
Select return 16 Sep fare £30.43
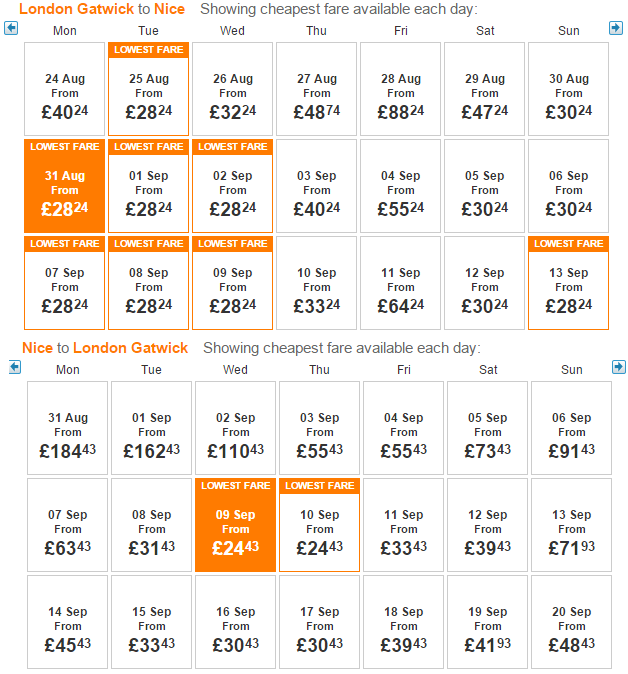(235, 622)
